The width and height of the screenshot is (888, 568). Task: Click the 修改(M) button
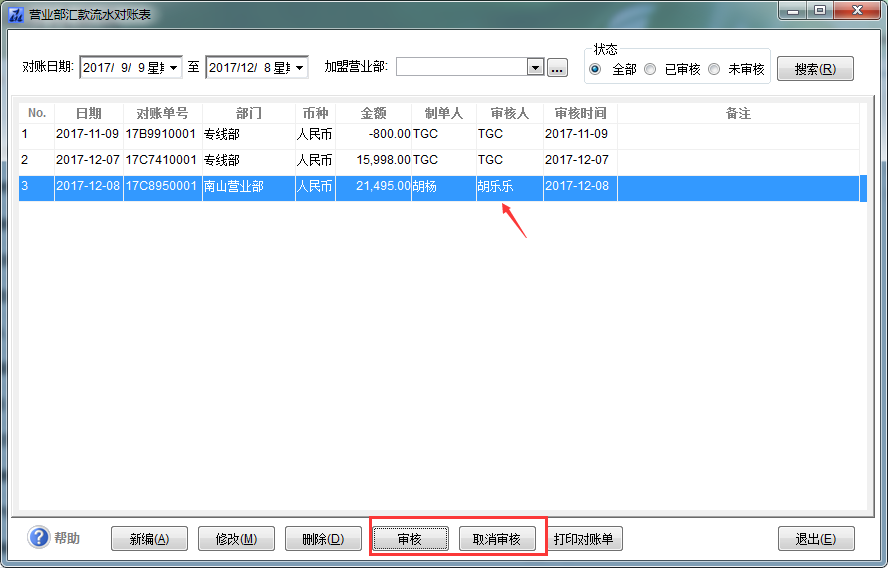pyautogui.click(x=236, y=539)
